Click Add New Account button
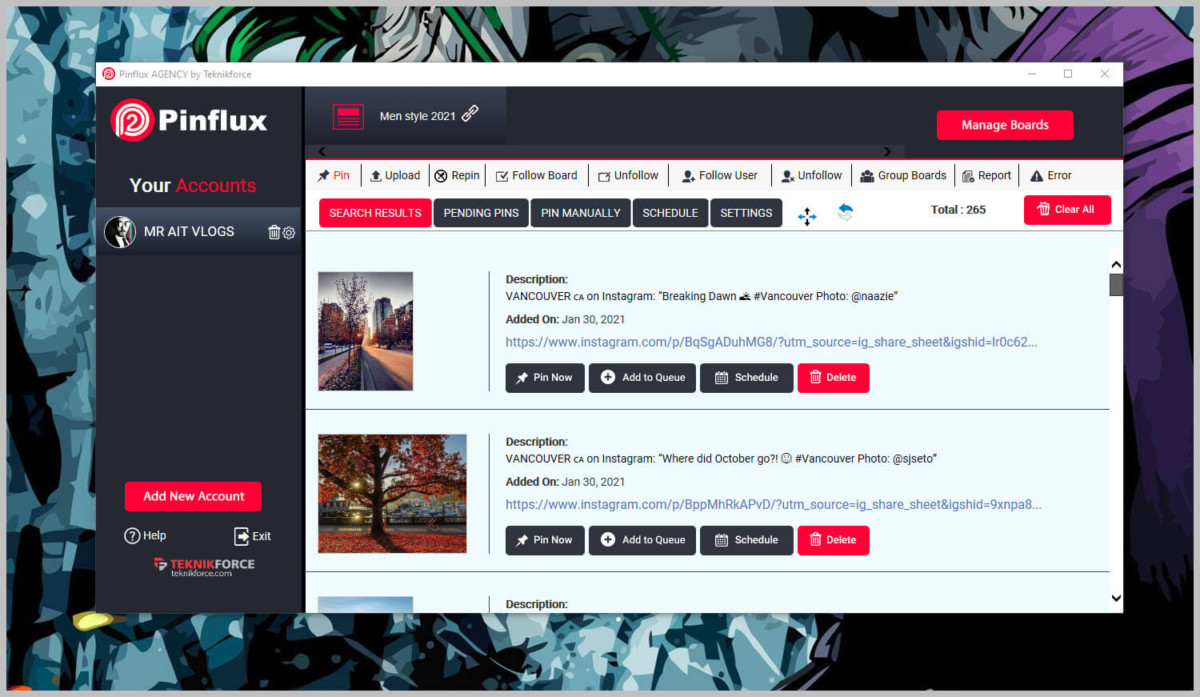Image resolution: width=1200 pixels, height=697 pixels. [x=193, y=496]
